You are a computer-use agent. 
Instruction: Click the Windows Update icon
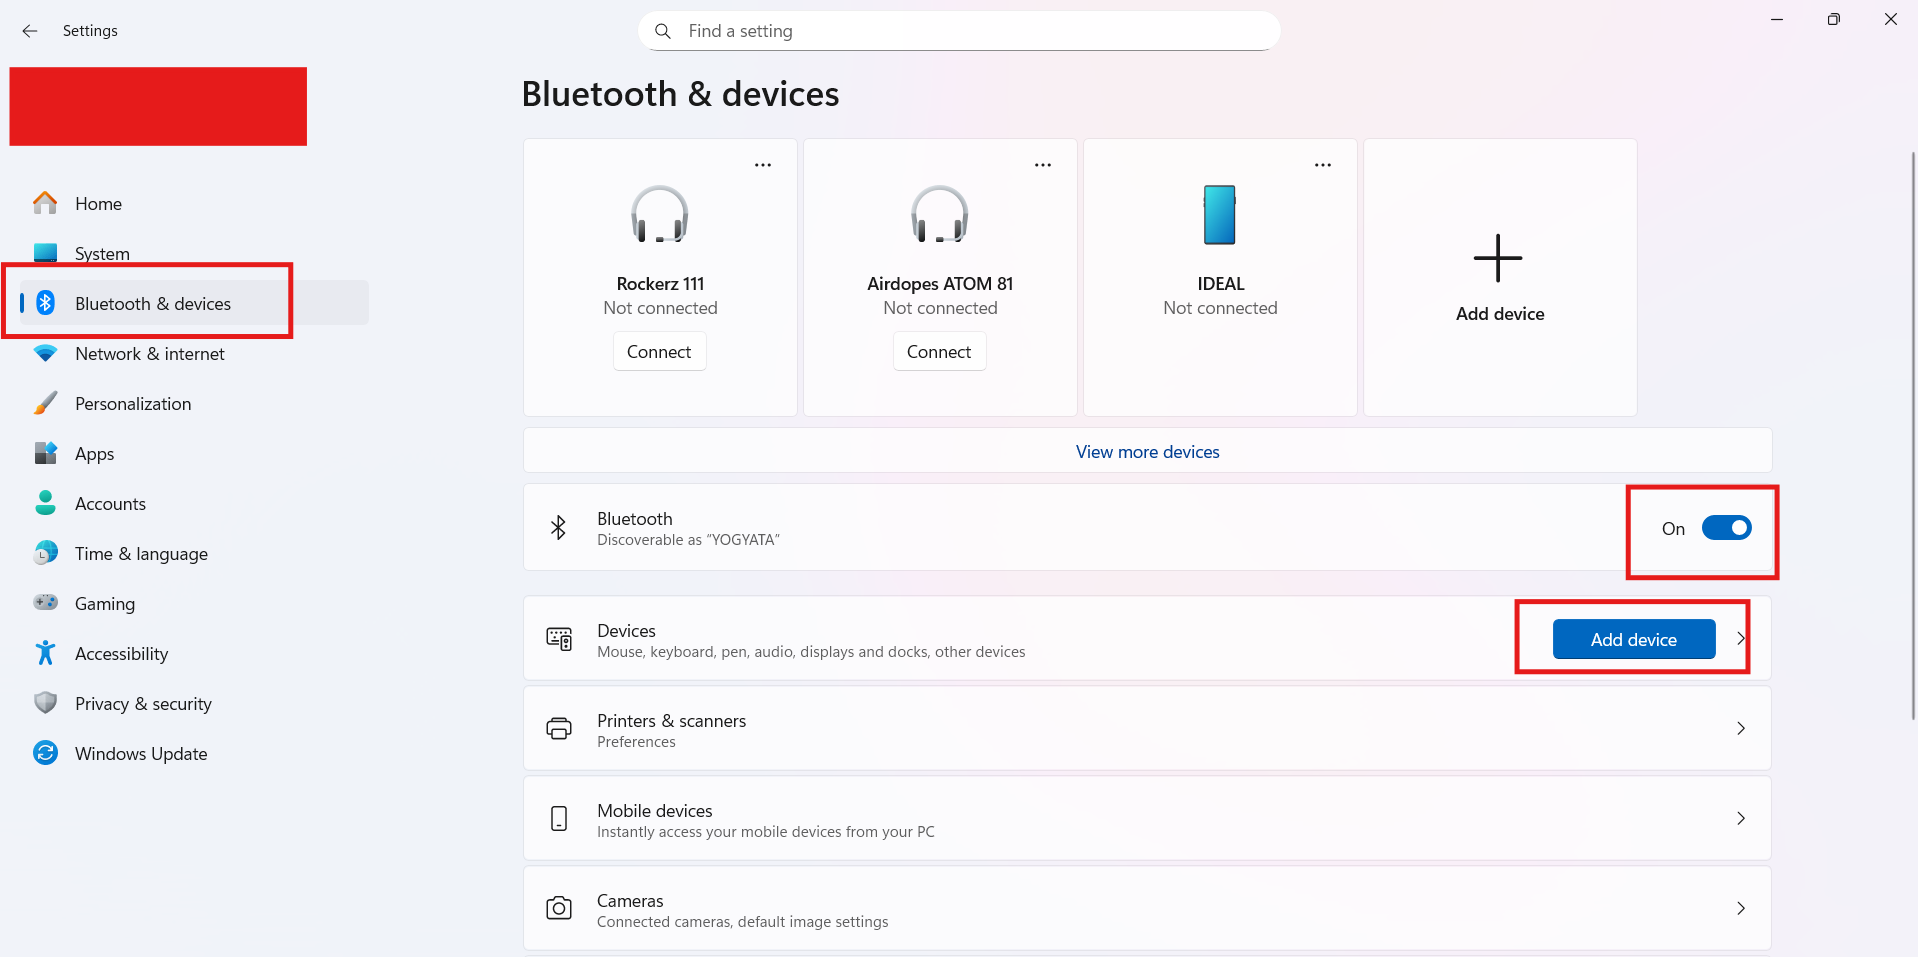pyautogui.click(x=45, y=753)
